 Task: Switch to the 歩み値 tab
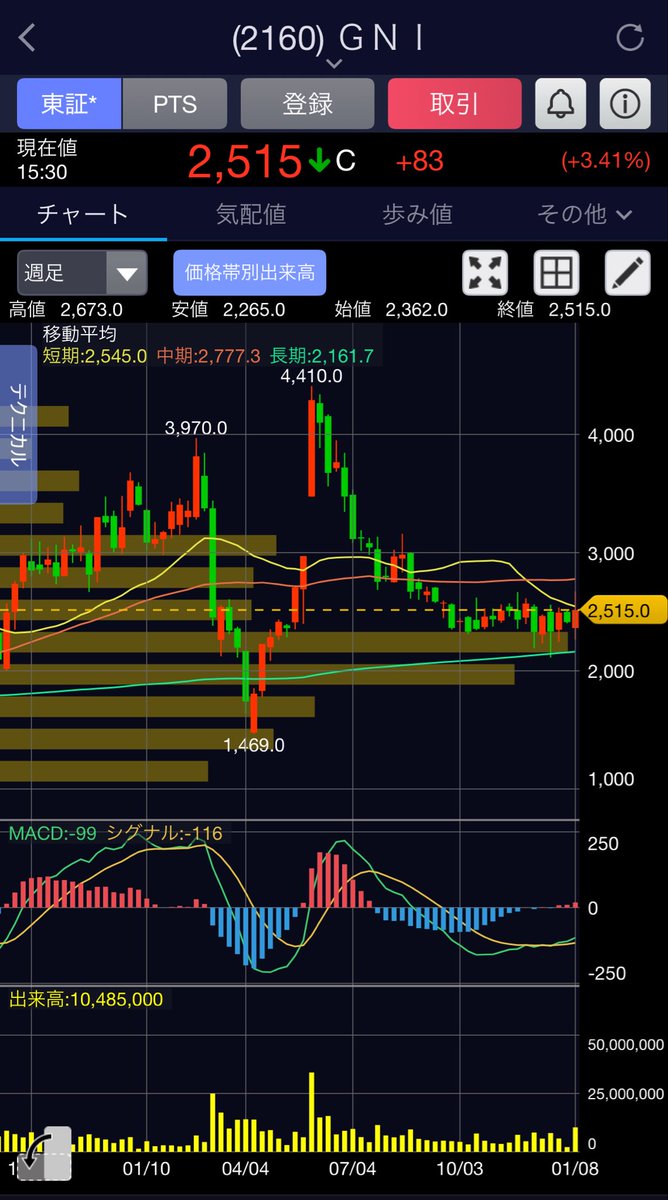(x=417, y=213)
